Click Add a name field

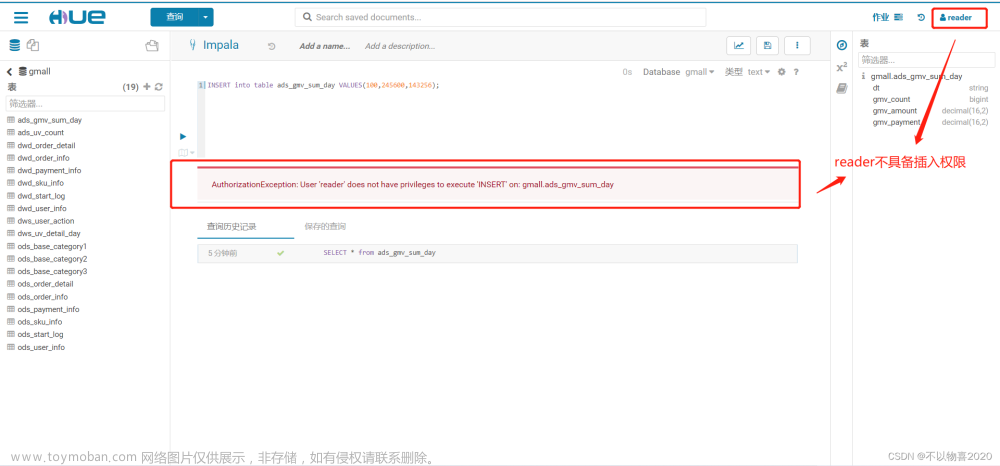pyautogui.click(x=325, y=46)
